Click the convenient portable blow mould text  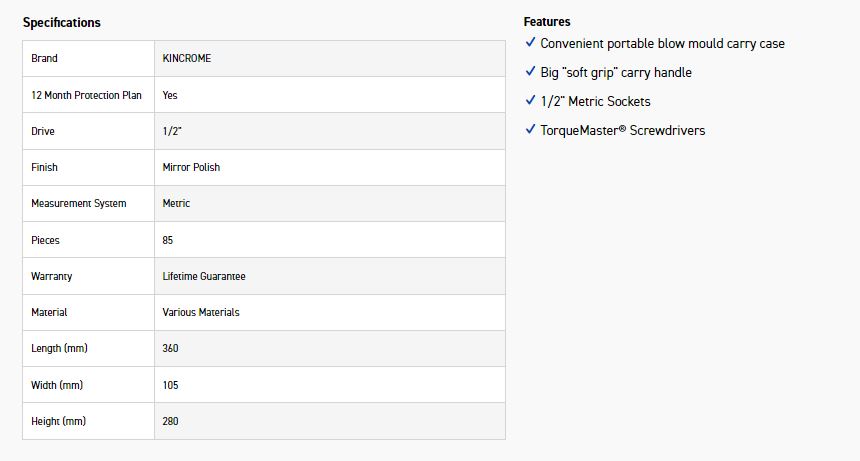(662, 43)
